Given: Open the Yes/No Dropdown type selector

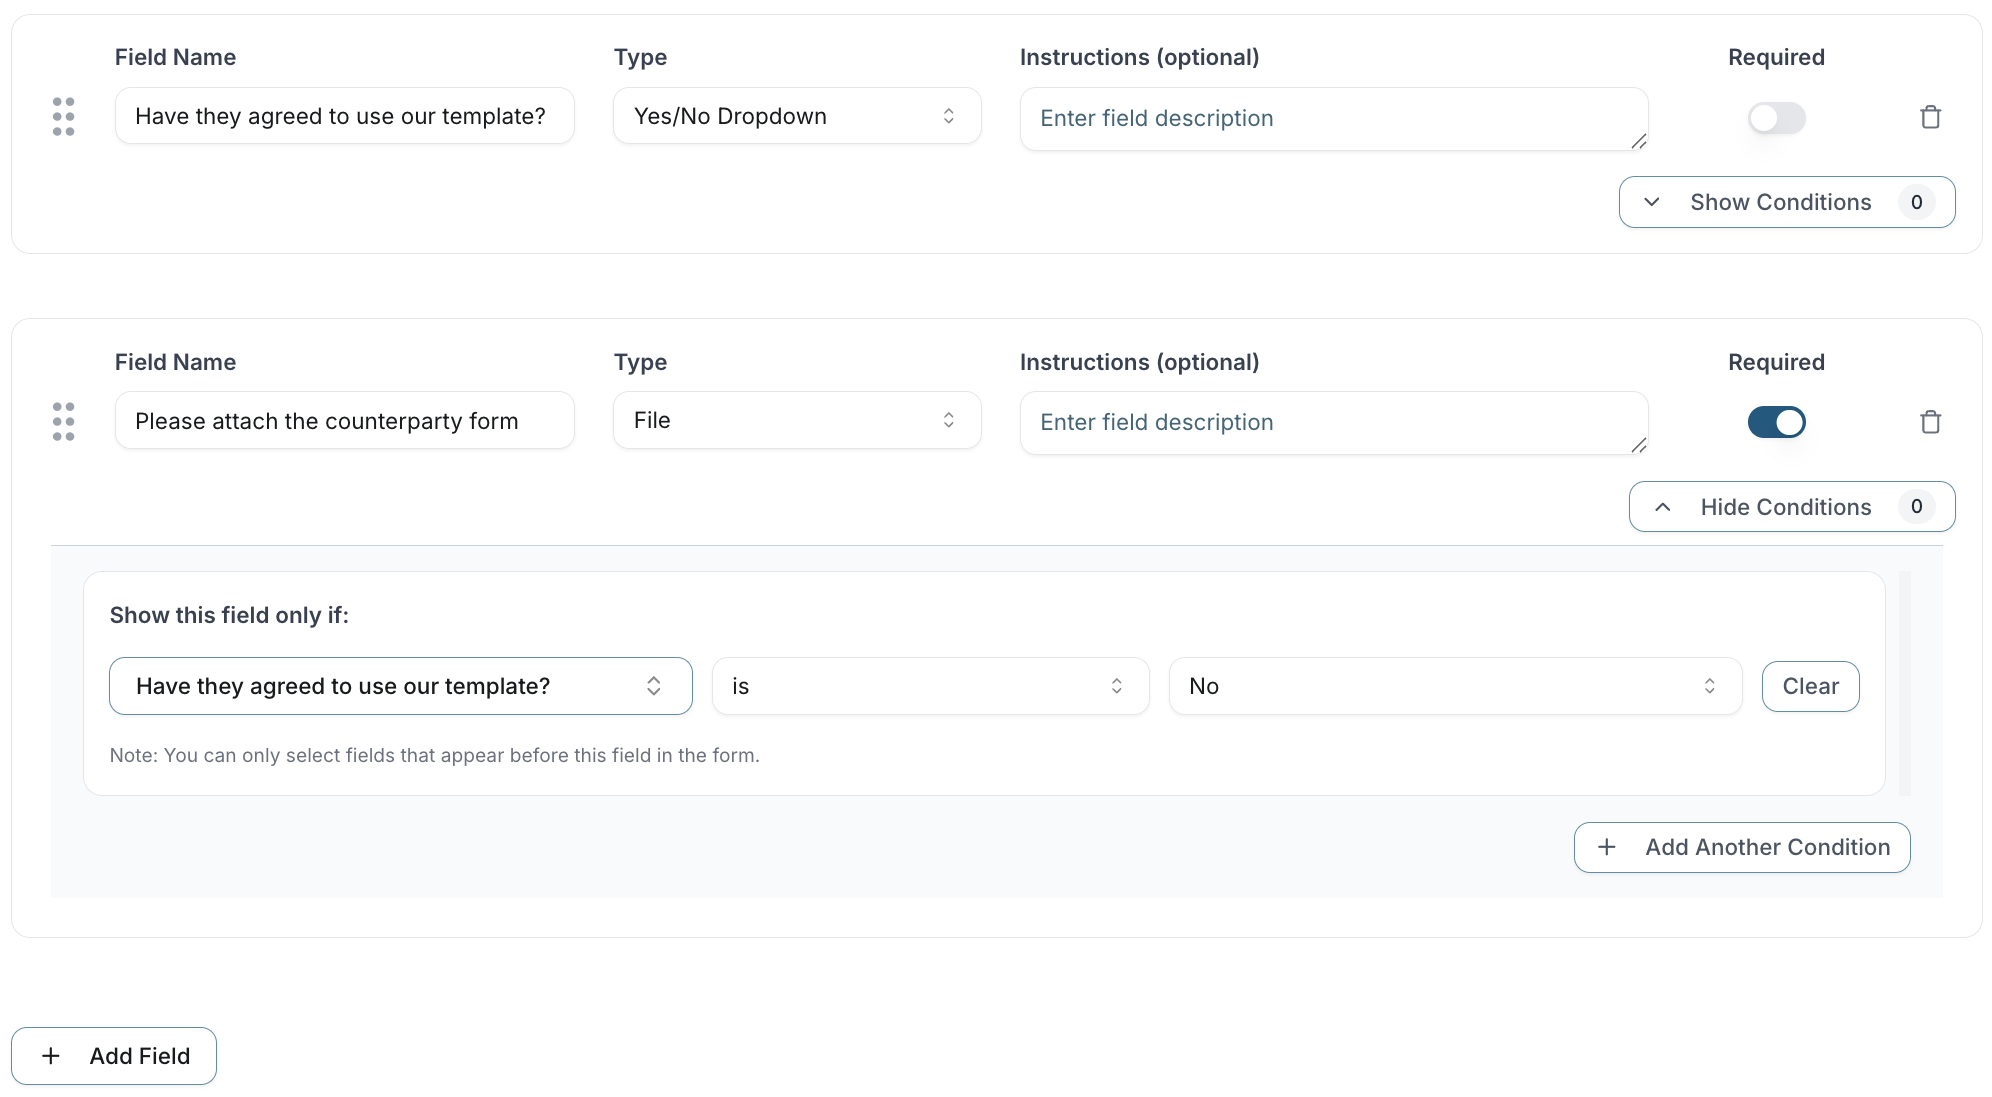Looking at the screenshot, I should click(x=796, y=116).
